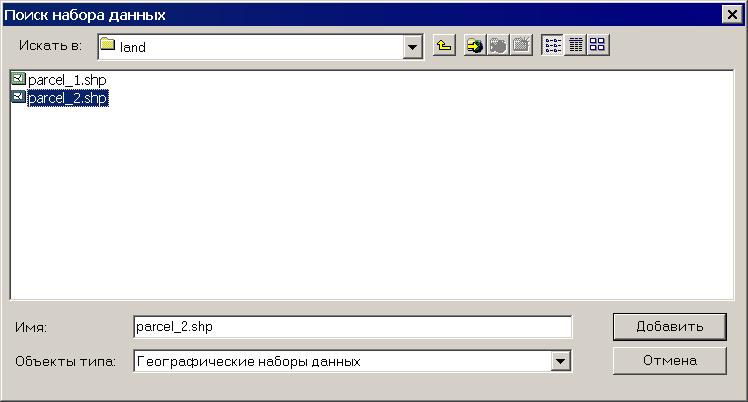Switch to List view
Screen dimensions: 748x402
552,46
